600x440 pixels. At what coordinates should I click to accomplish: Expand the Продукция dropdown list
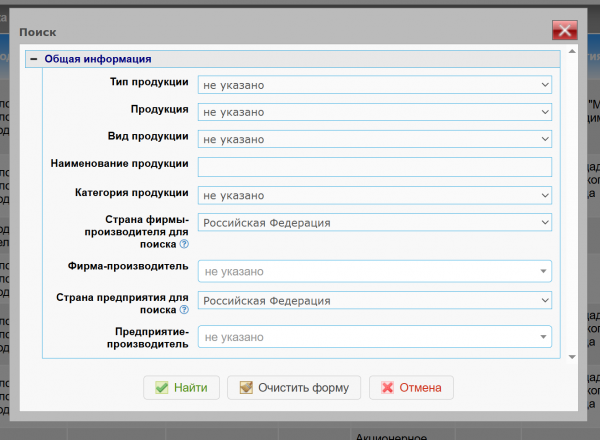tap(374, 112)
